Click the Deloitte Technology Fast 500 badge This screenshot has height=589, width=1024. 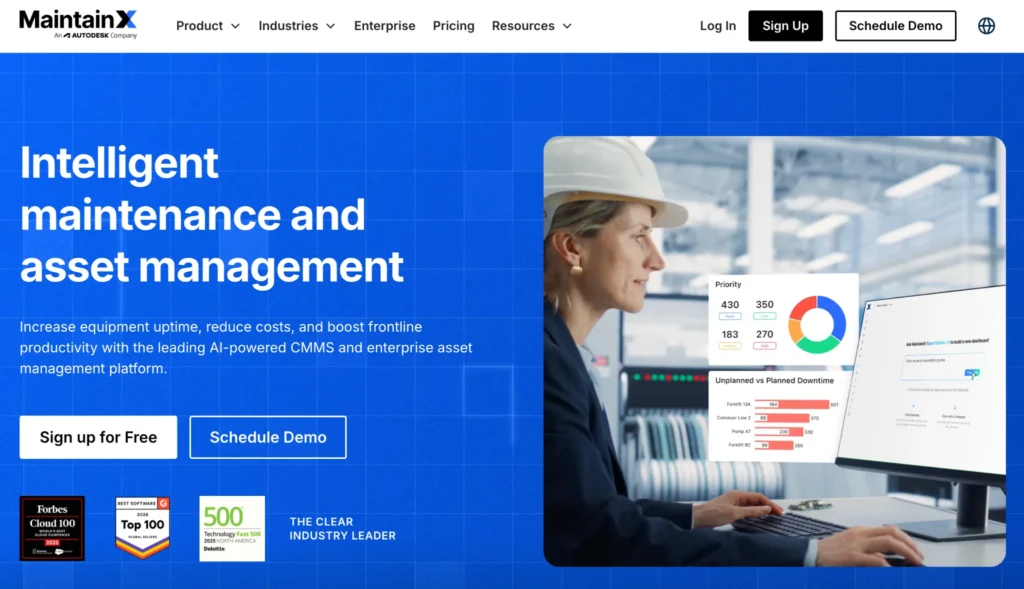click(x=232, y=528)
